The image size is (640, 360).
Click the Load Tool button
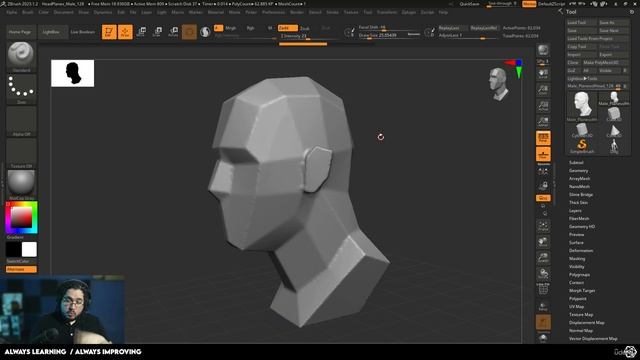click(582, 22)
